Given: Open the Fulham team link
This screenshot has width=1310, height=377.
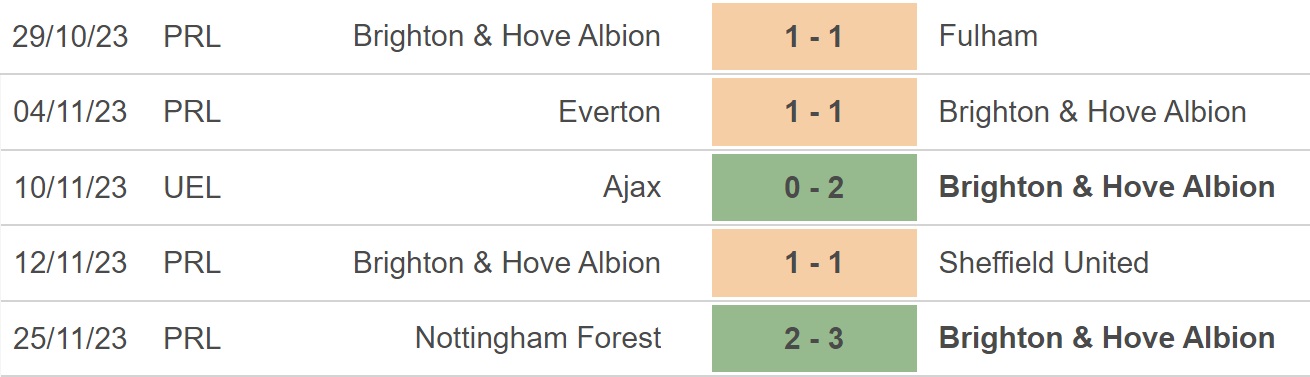Looking at the screenshot, I should tap(988, 36).
